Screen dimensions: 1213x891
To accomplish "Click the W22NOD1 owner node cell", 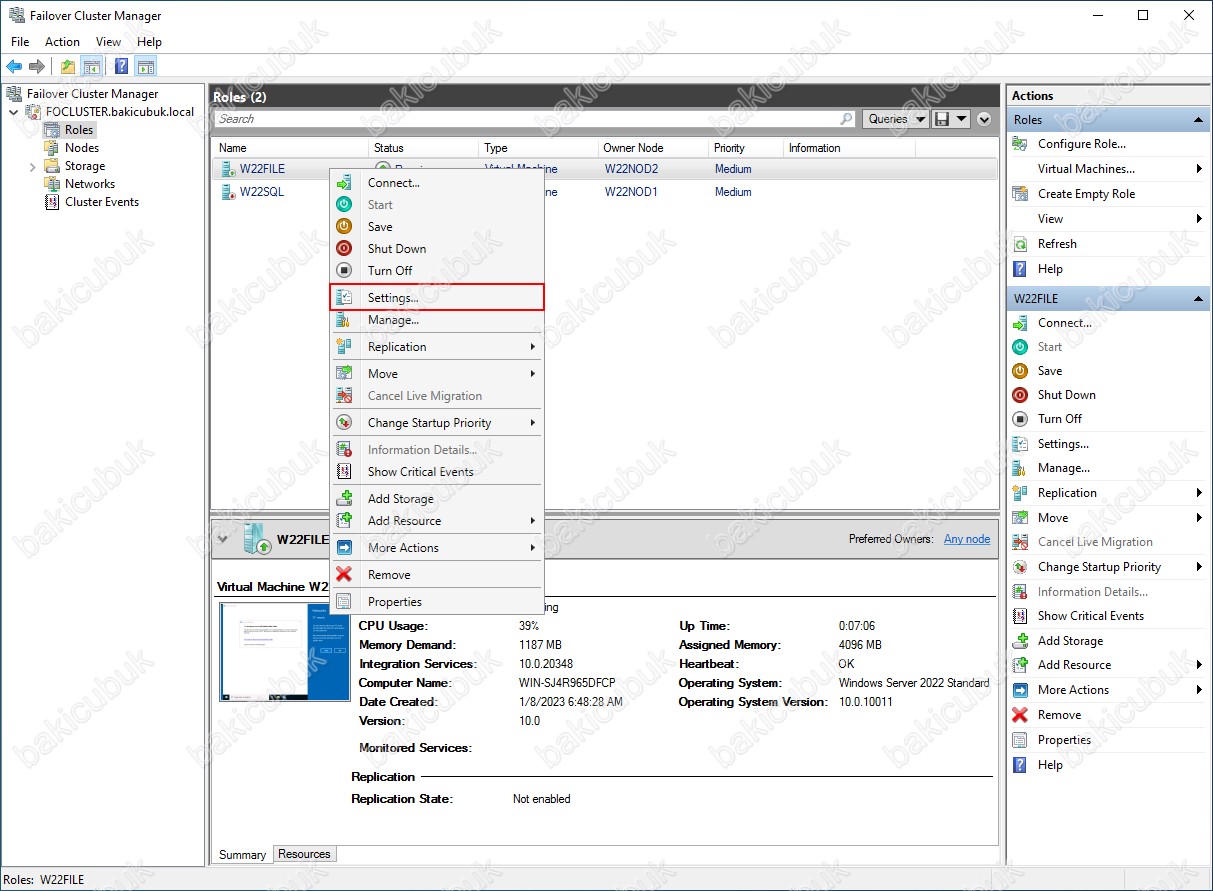I will click(631, 192).
